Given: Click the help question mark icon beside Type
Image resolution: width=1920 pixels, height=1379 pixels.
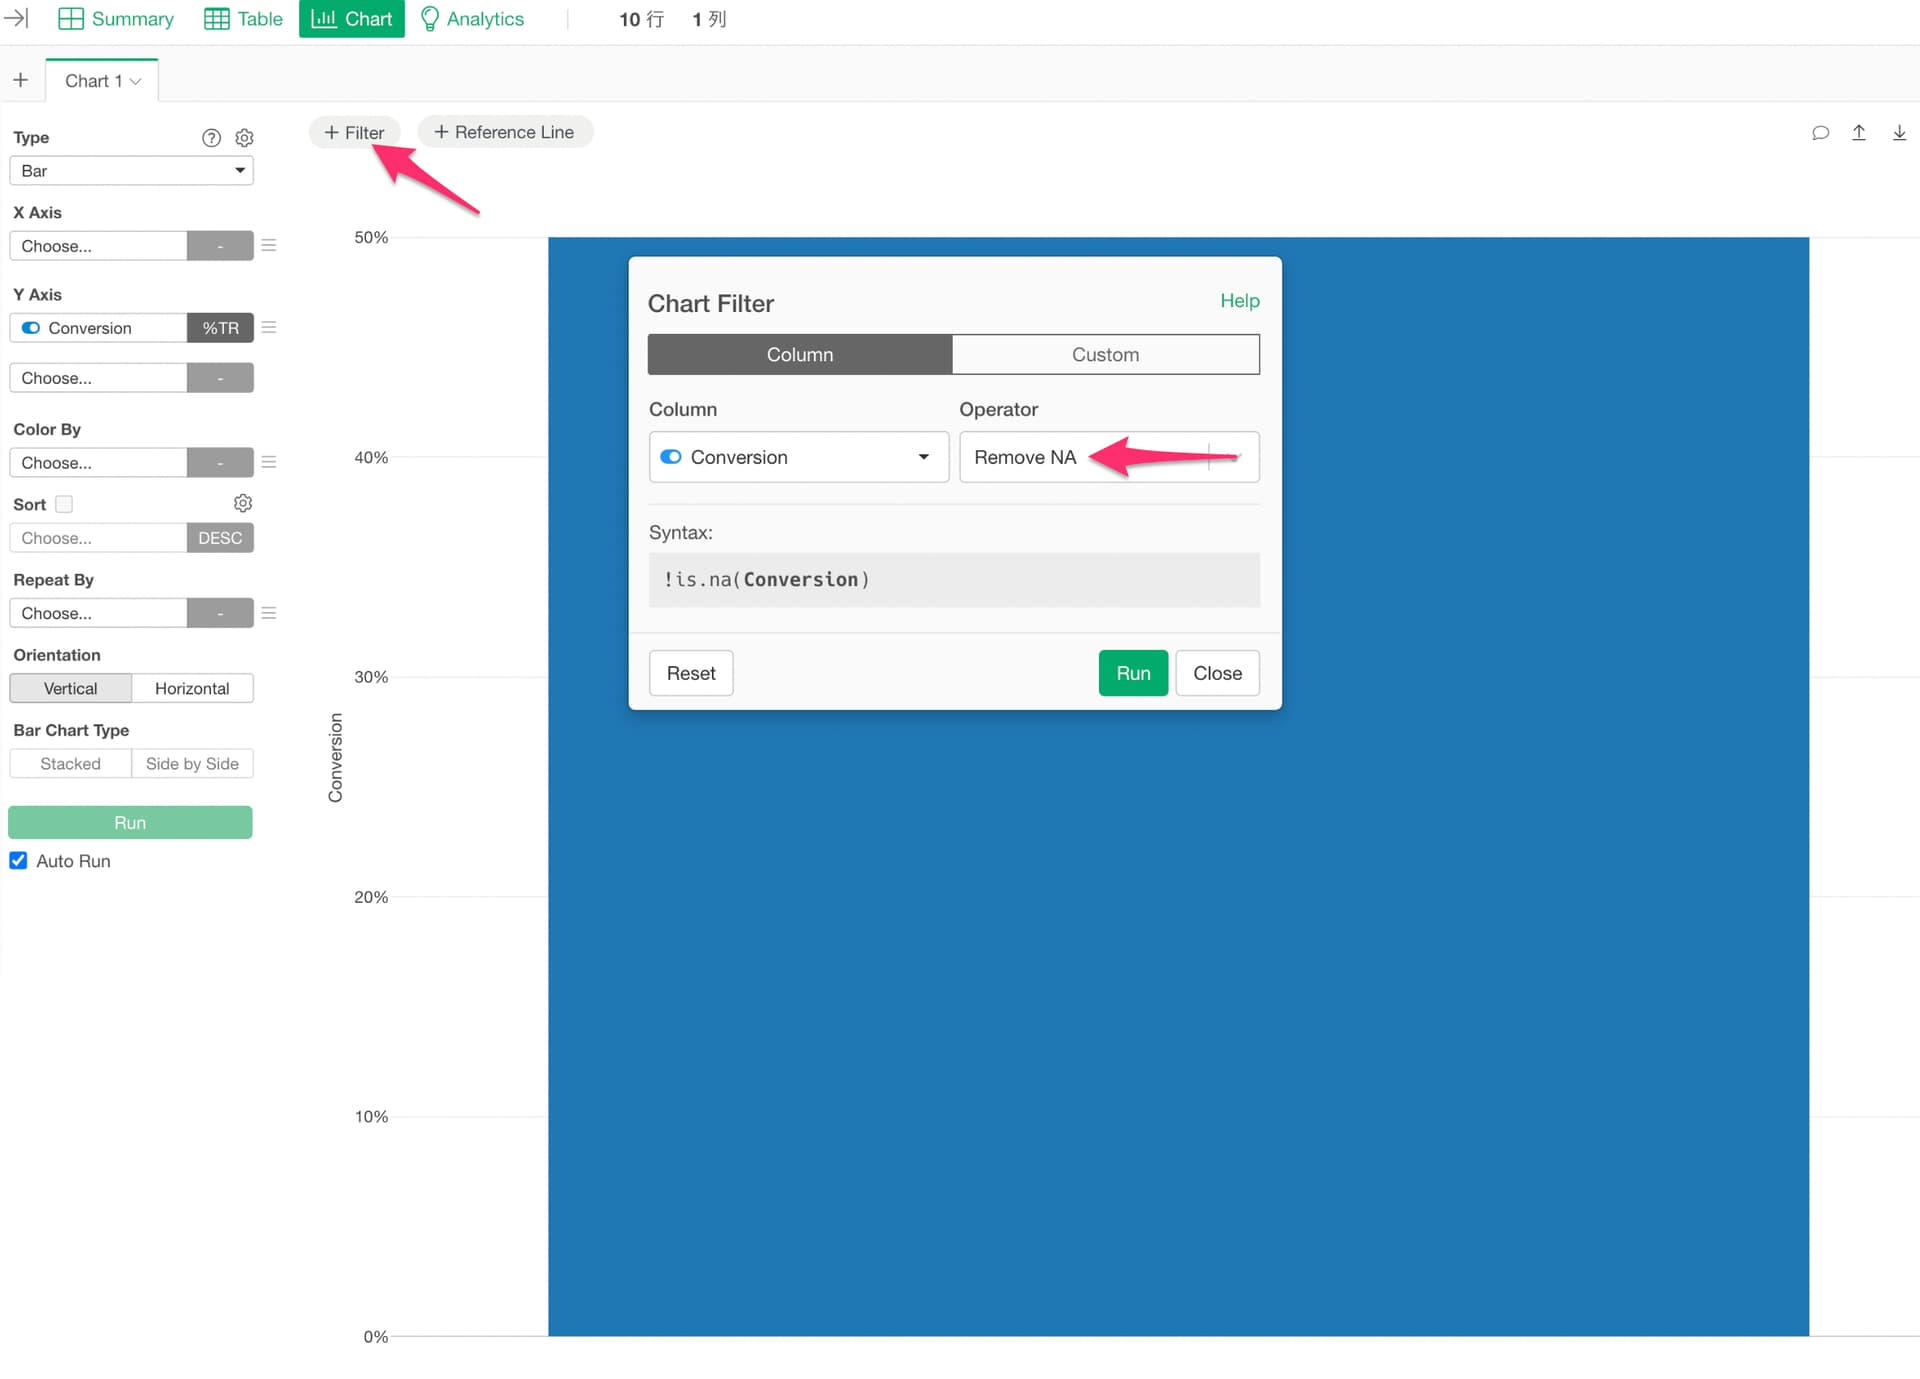Looking at the screenshot, I should tap(211, 138).
